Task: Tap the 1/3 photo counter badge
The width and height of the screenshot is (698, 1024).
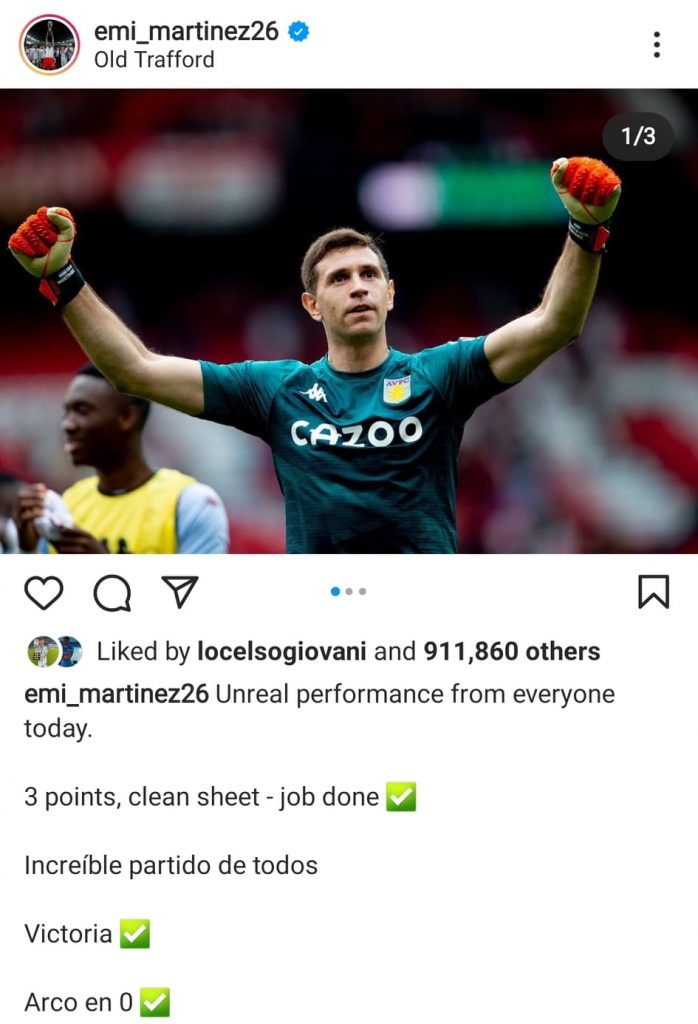Action: [638, 136]
